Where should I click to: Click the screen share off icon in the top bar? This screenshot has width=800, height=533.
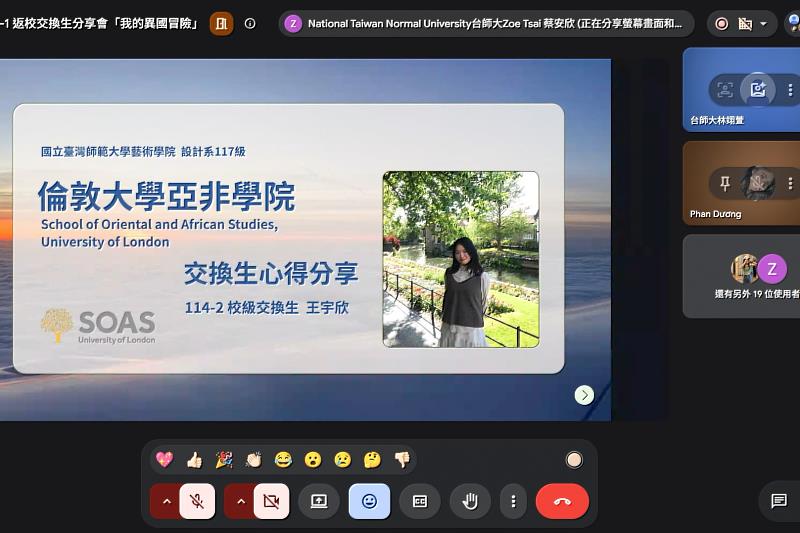(745, 23)
